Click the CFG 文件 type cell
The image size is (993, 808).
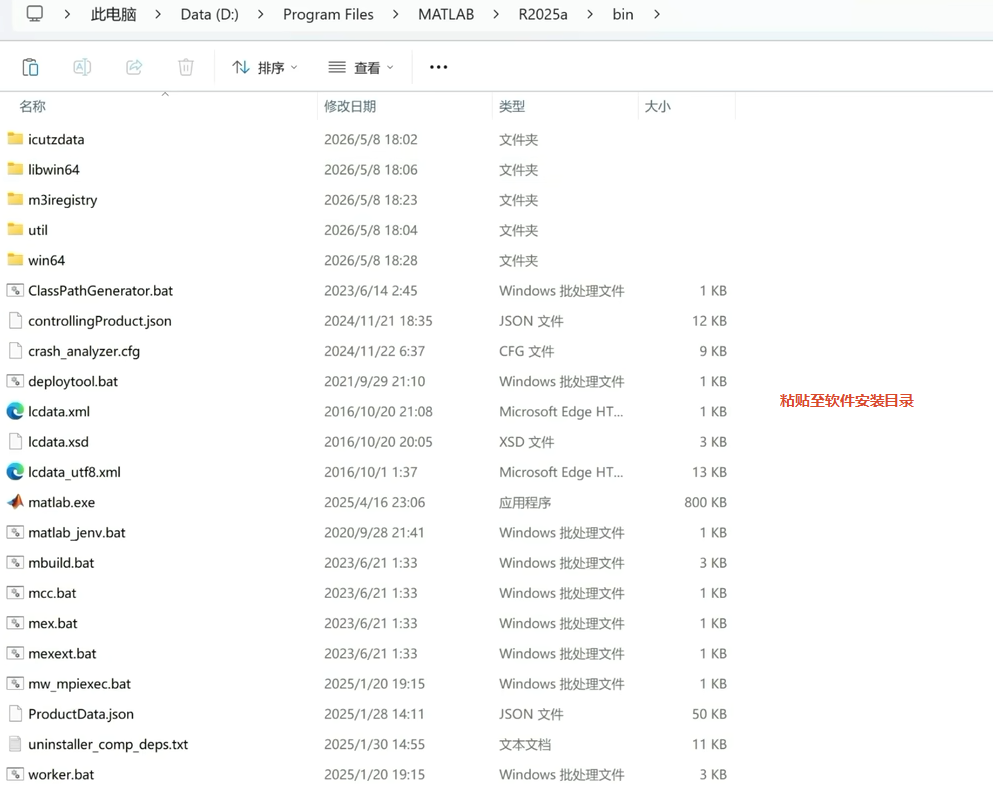(x=526, y=351)
